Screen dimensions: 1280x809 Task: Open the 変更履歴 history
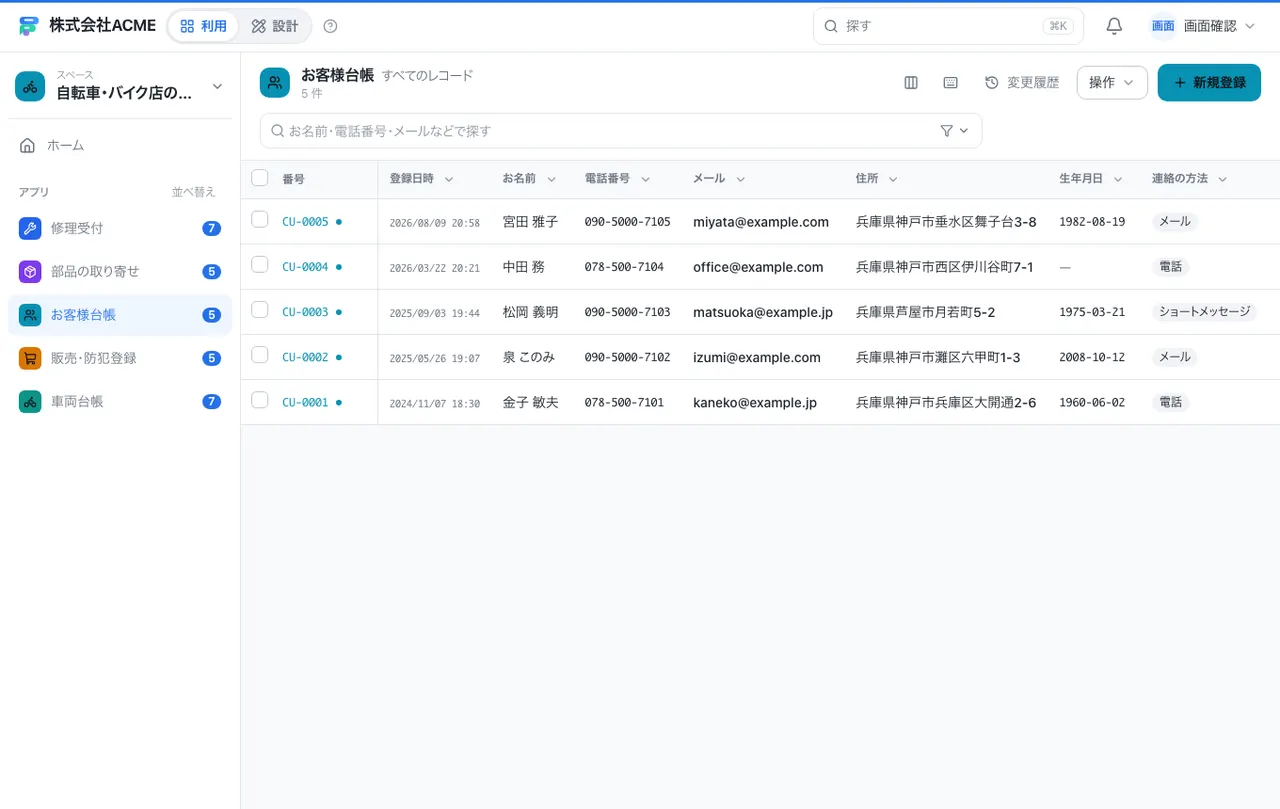coord(1022,83)
